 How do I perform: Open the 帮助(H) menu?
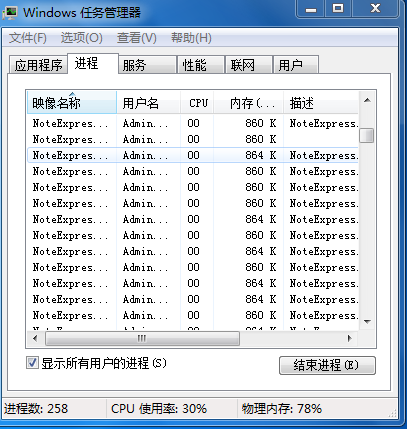pyautogui.click(x=191, y=38)
